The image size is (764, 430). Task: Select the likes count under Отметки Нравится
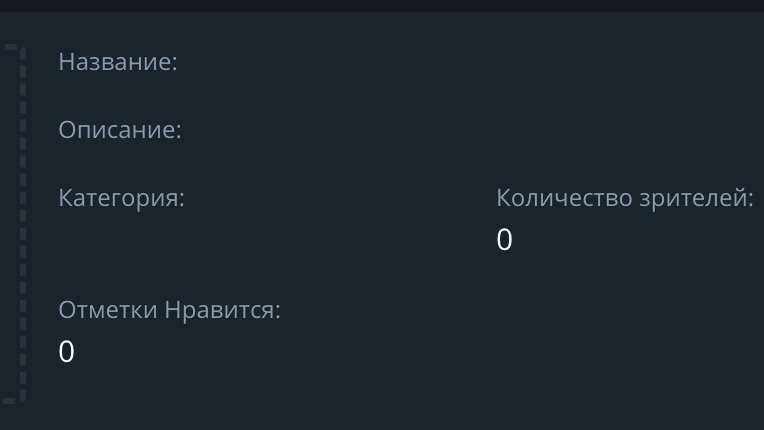[x=67, y=352]
